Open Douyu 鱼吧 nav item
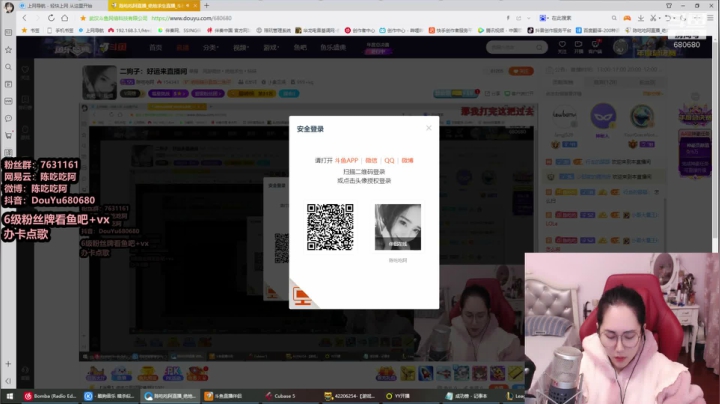 (x=300, y=47)
